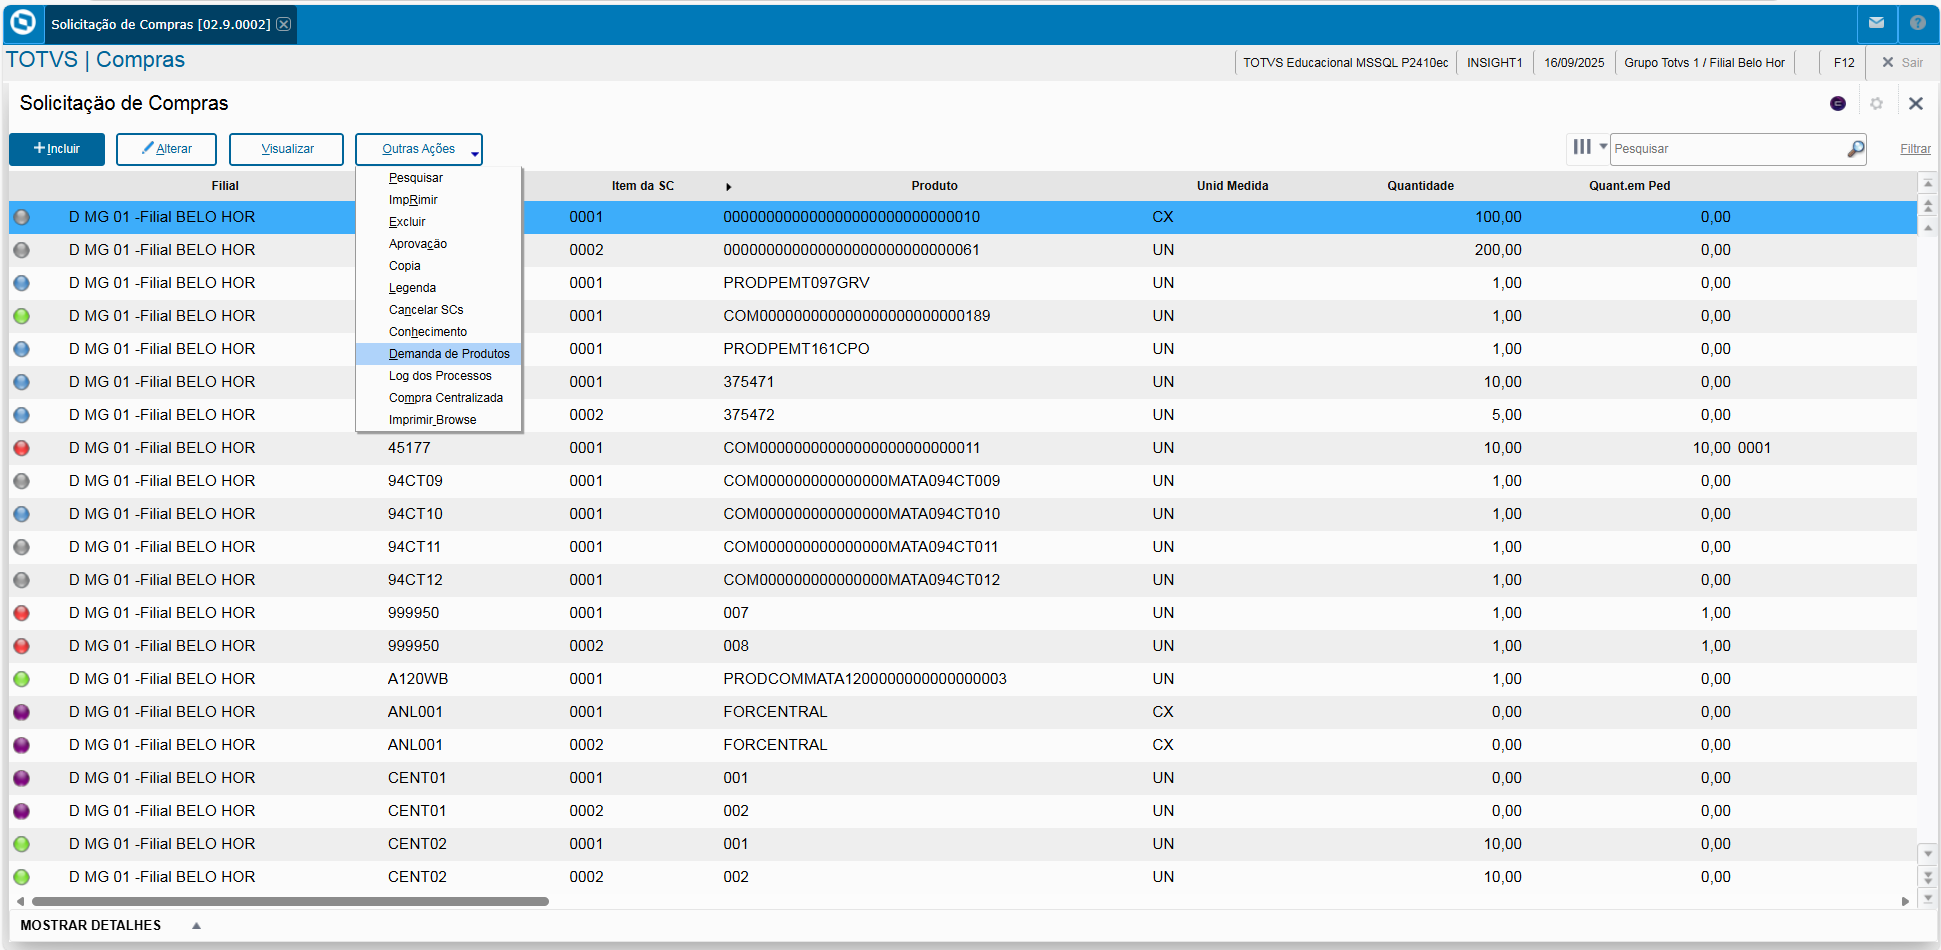Open Log dos Processos entry
This screenshot has width=1941, height=950.
(439, 376)
